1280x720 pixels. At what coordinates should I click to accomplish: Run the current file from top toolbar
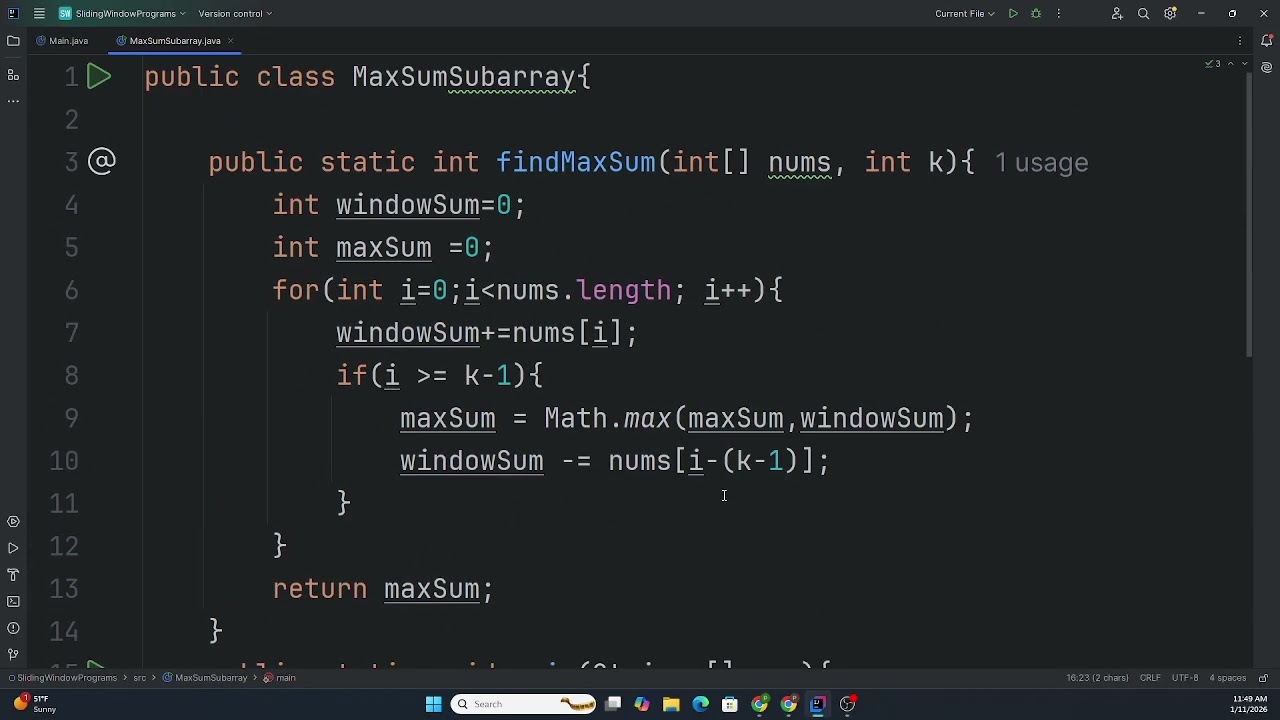tap(1013, 14)
